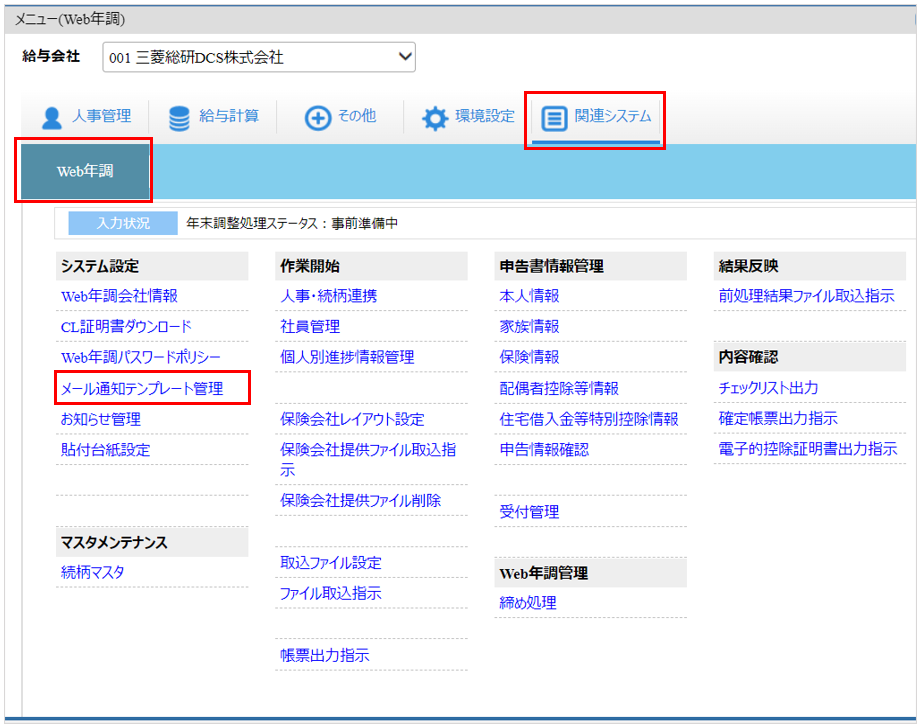918x726 pixels.
Task: Click the Web年調管理 section header
Action: pos(591,573)
